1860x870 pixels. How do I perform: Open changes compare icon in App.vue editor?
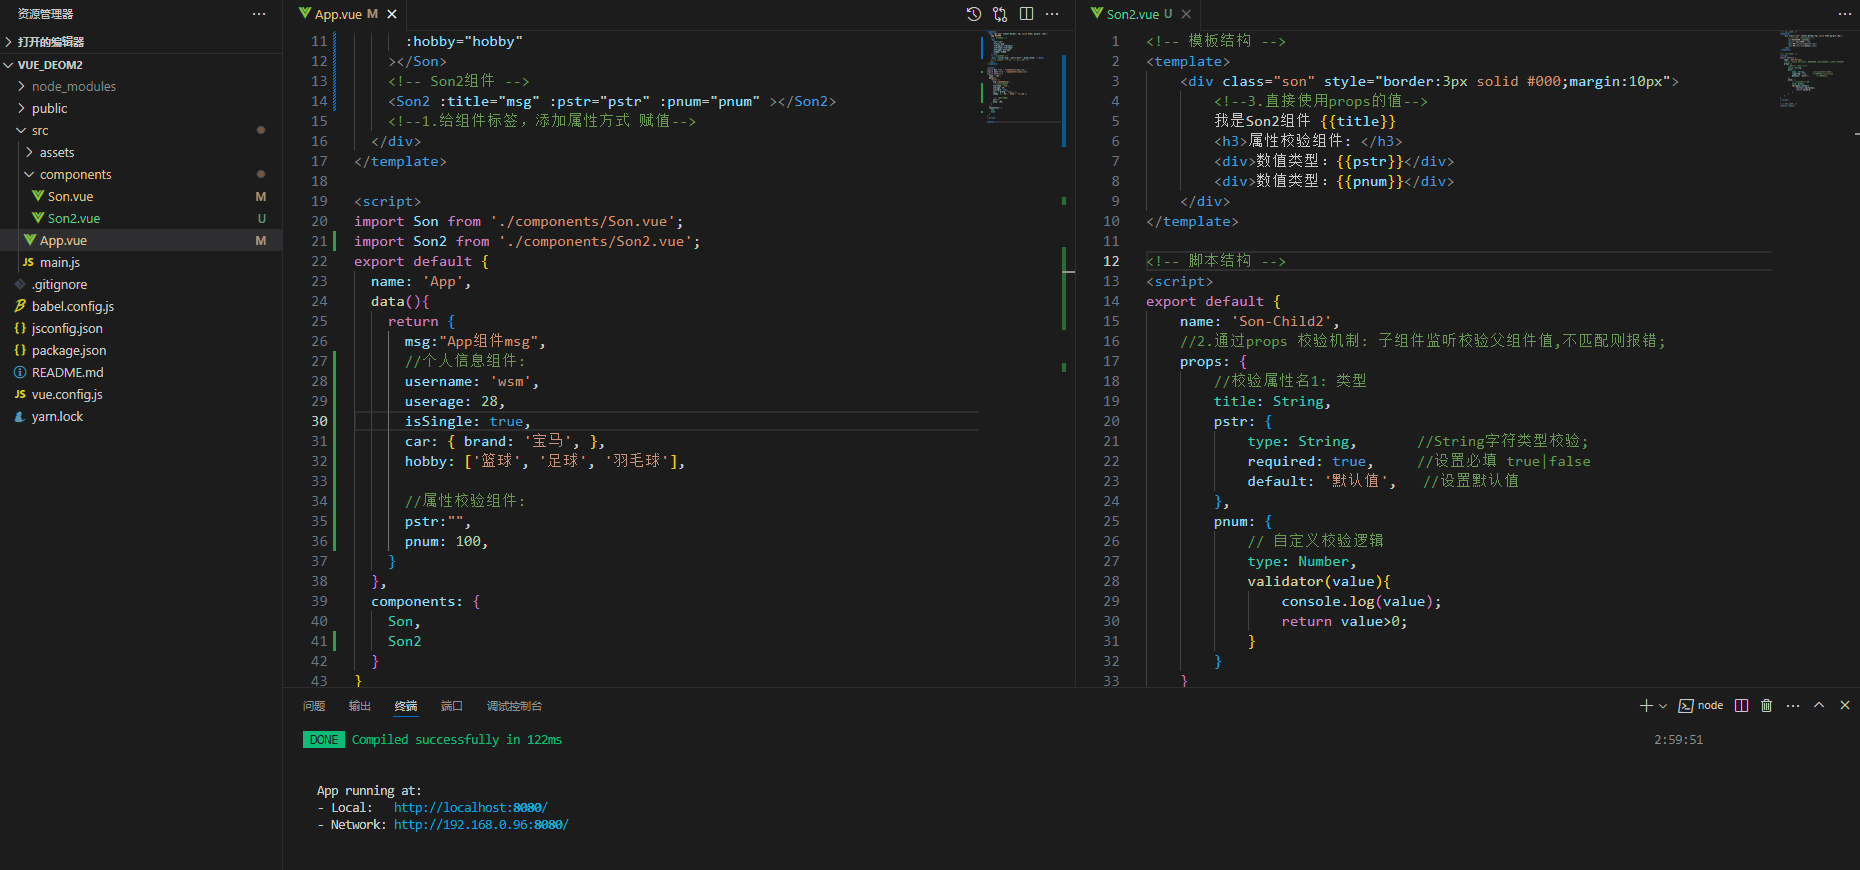click(1000, 14)
